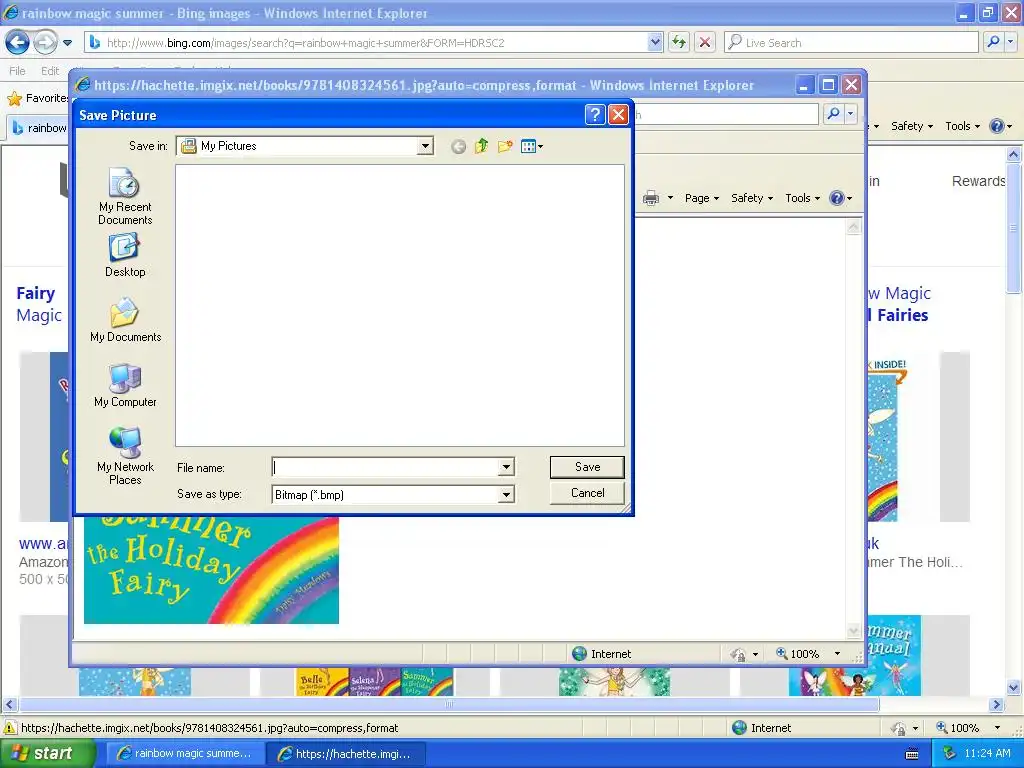Switch to https://hachette.imgi taskbar item

(346, 754)
